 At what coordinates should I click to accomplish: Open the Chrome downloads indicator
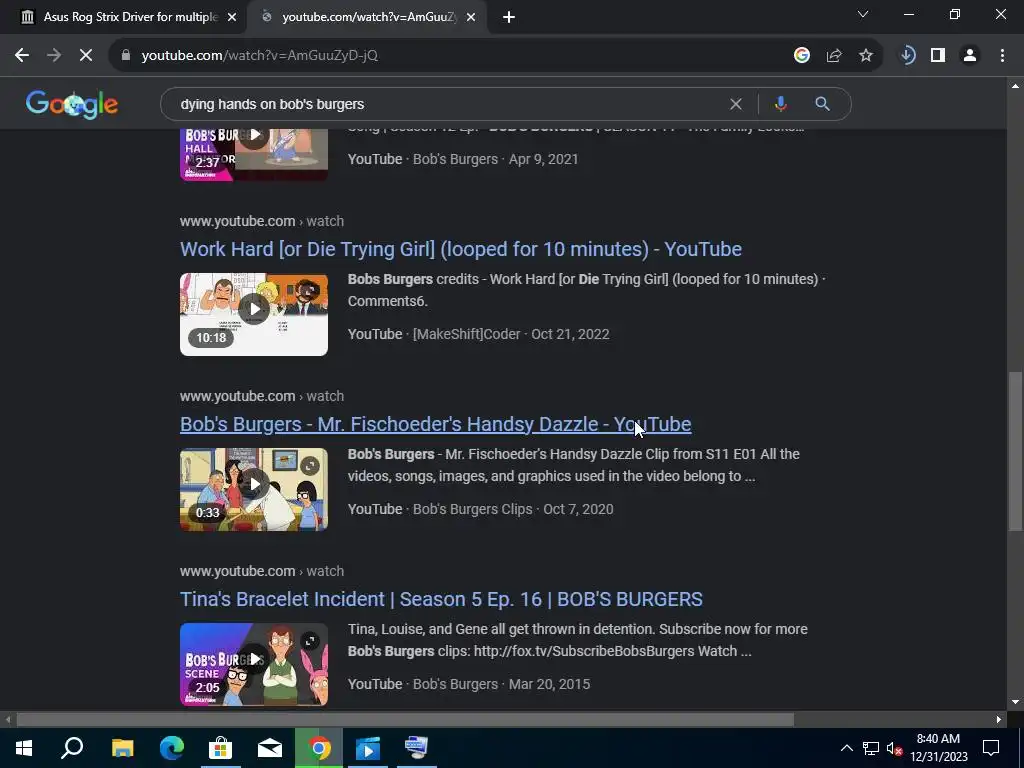[907, 56]
